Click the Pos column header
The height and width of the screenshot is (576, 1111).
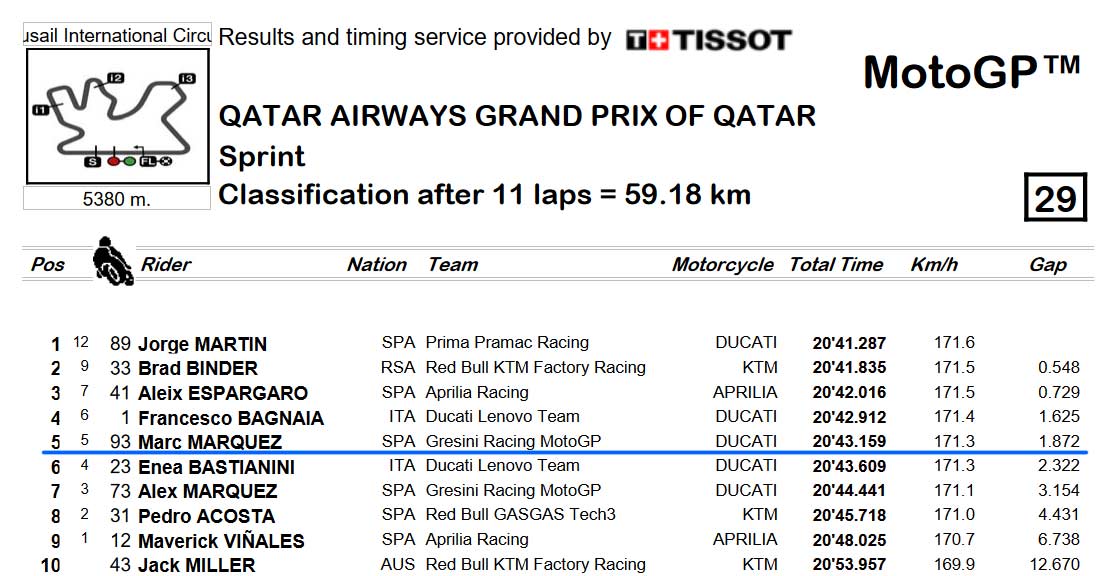[47, 264]
